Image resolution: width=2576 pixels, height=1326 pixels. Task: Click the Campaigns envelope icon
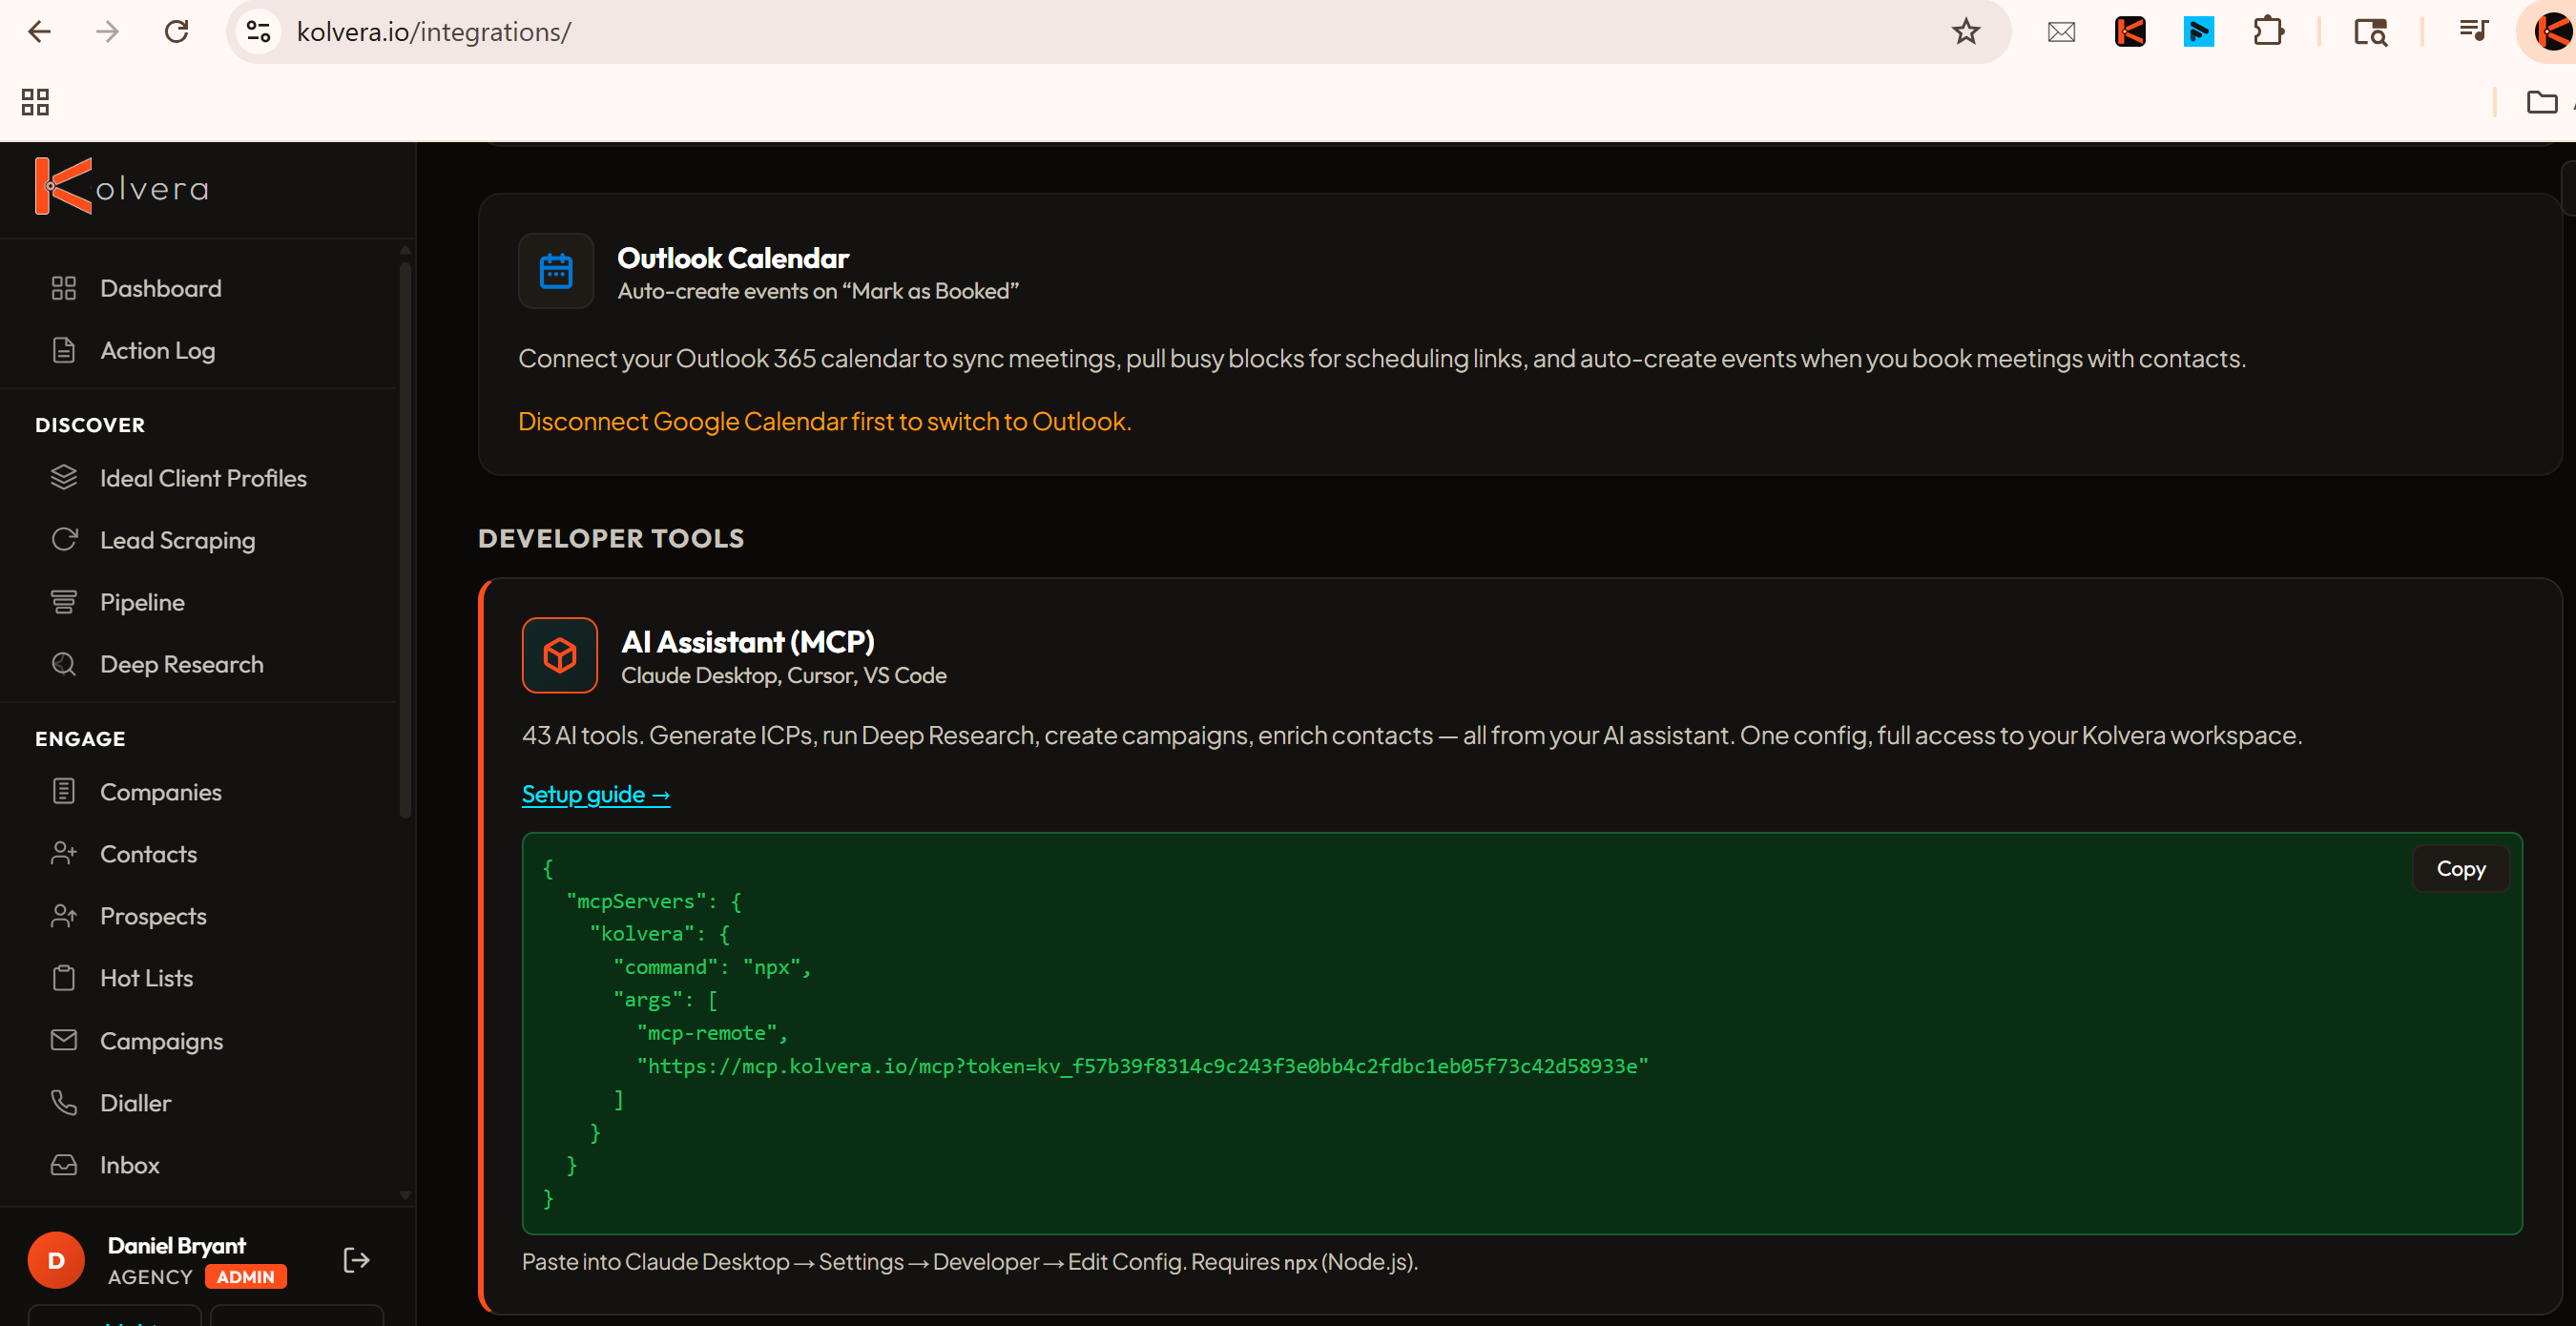click(64, 1040)
